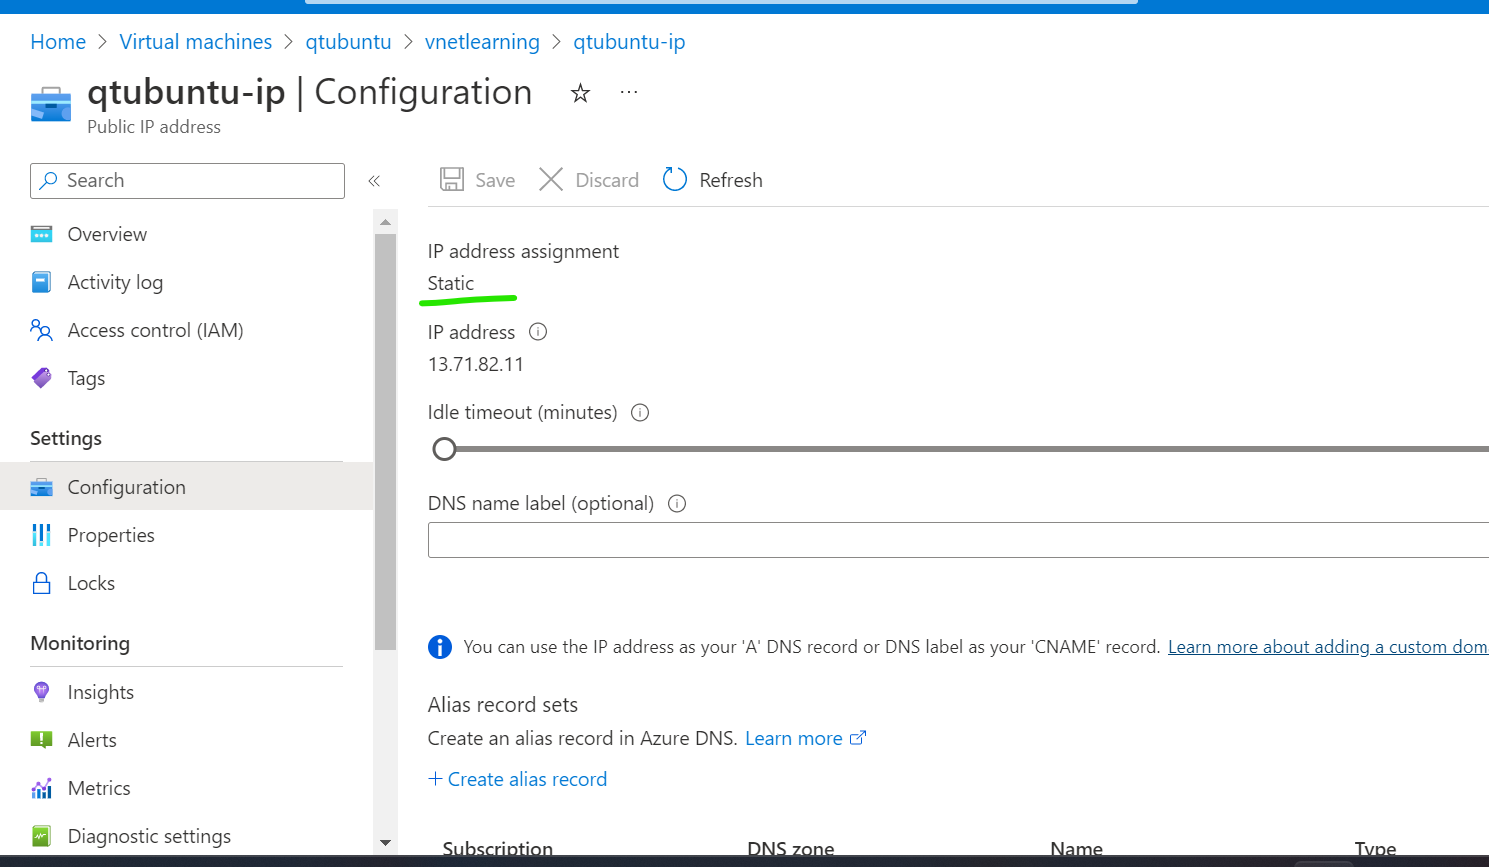Viewport: 1489px width, 867px height.
Task: Open Insights under Monitoring
Action: click(x=100, y=692)
